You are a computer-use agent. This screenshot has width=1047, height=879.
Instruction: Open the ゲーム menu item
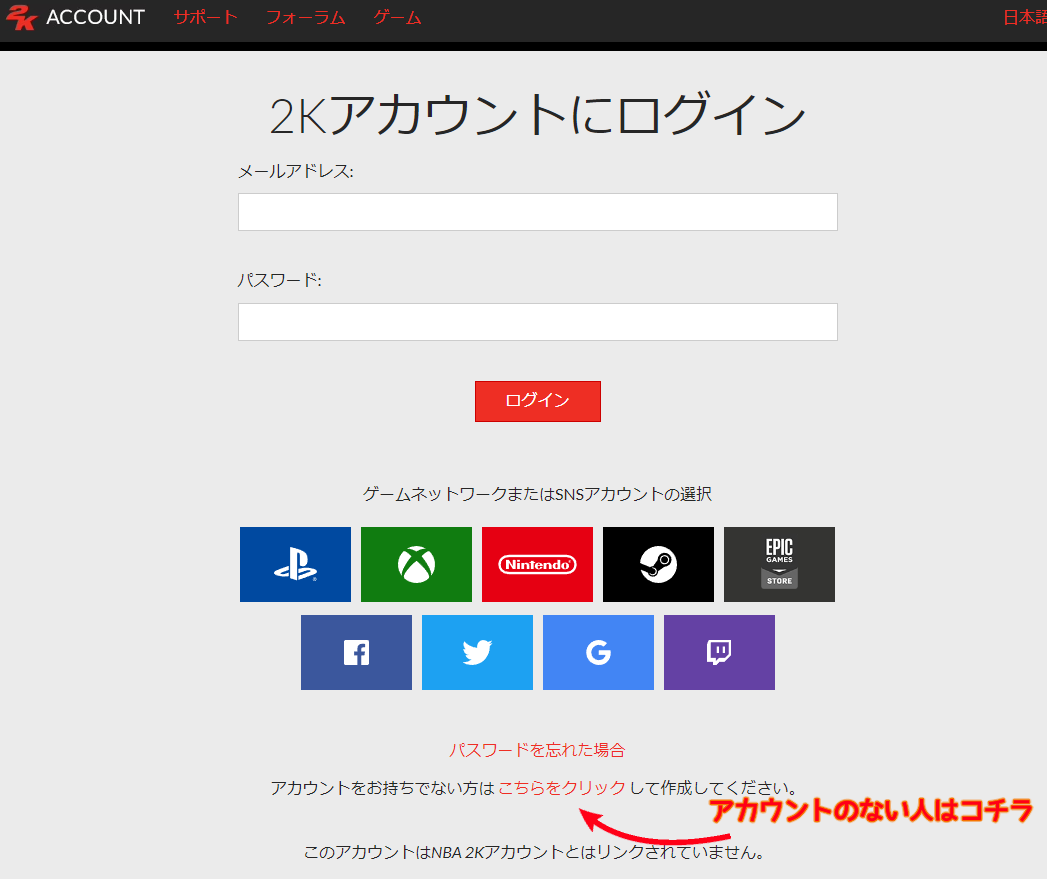(396, 17)
